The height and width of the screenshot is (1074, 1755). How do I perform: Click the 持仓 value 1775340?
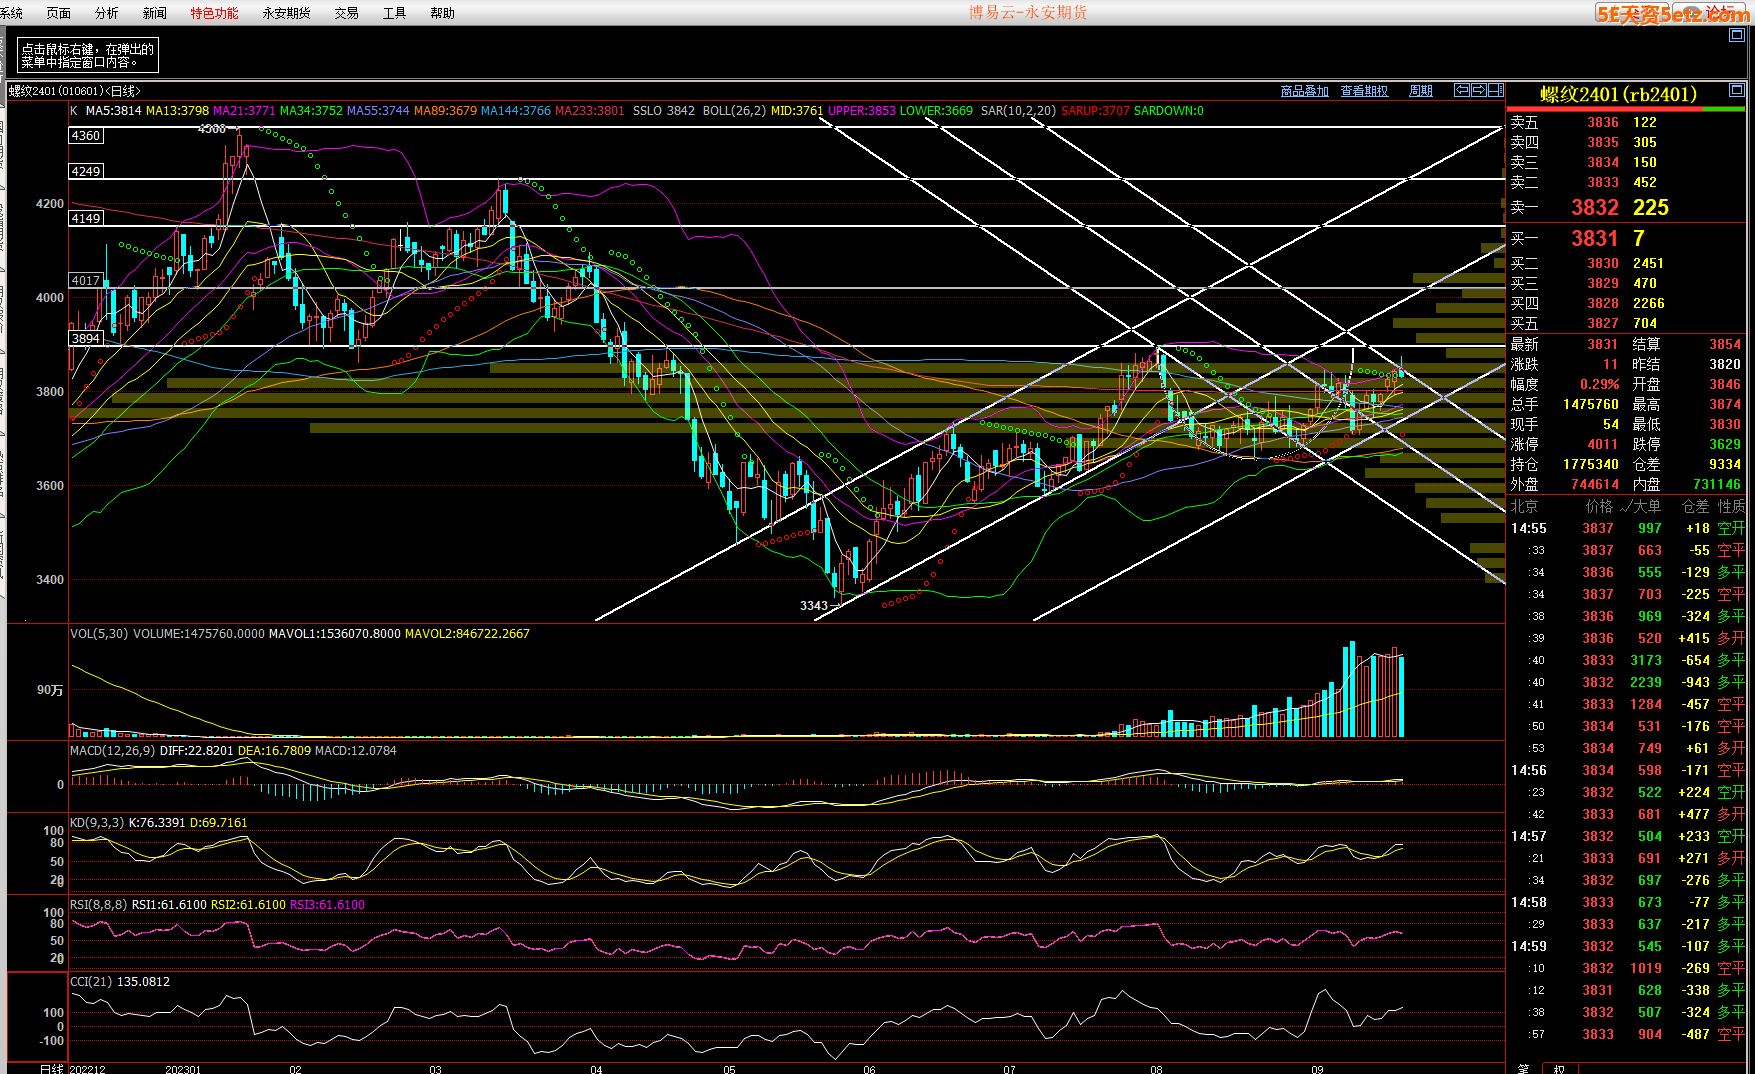1591,465
